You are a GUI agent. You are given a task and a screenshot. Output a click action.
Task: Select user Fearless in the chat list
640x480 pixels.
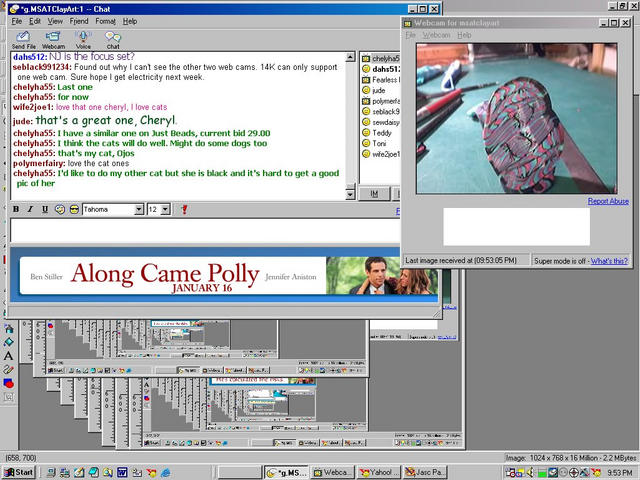tap(380, 80)
